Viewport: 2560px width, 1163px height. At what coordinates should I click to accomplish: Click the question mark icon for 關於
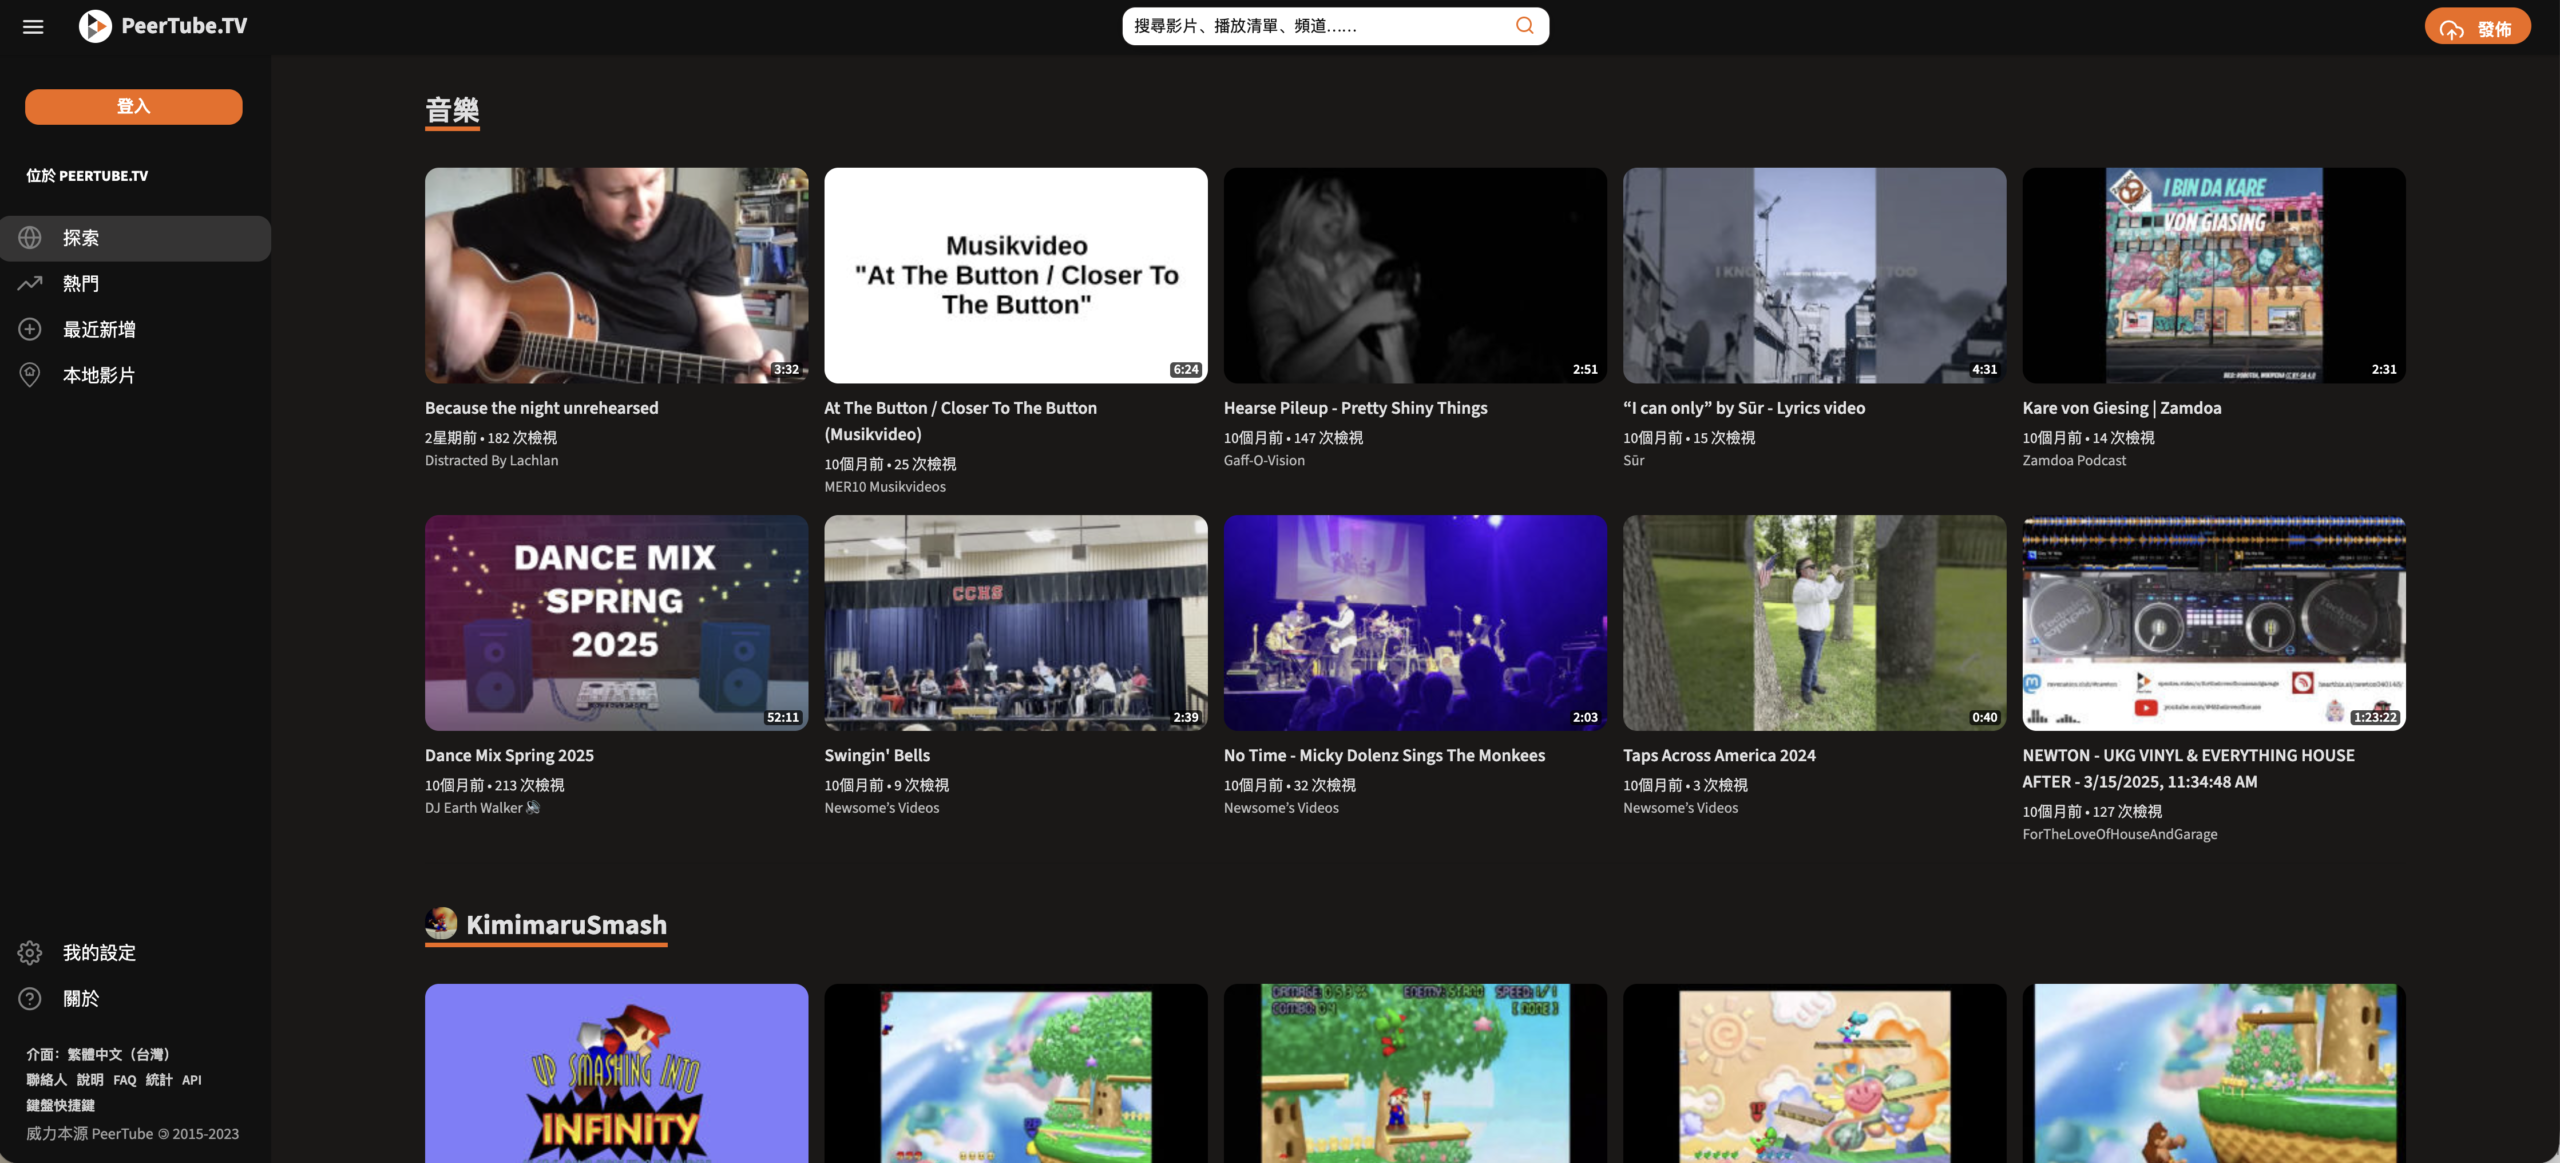click(x=30, y=998)
